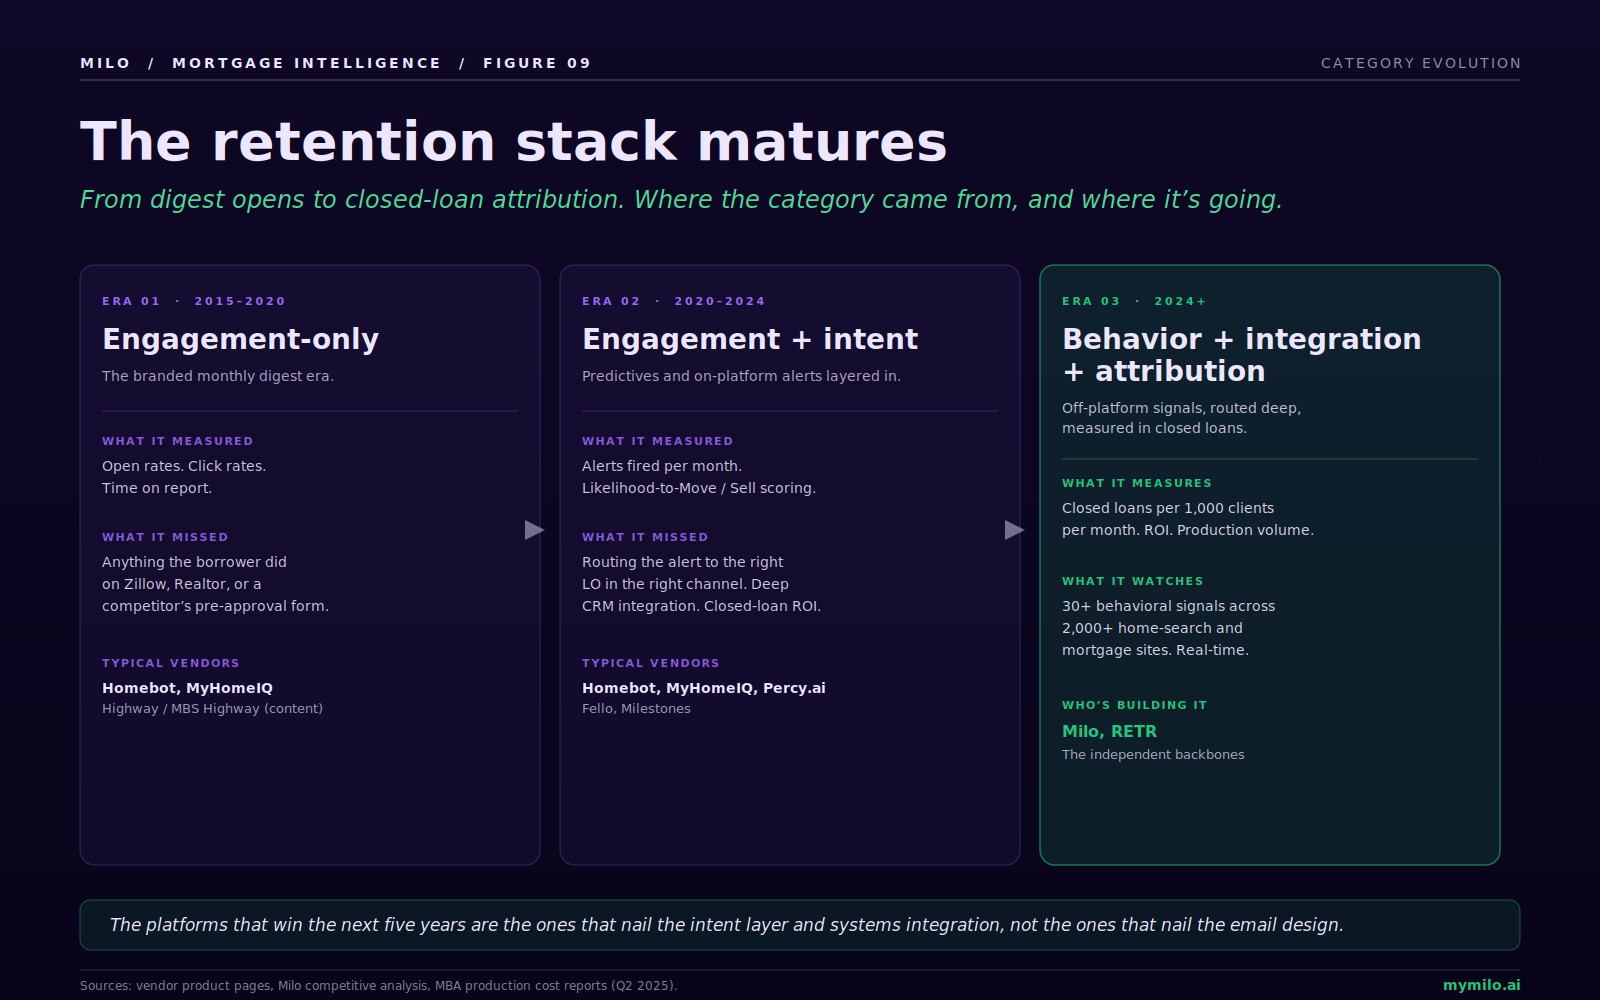Click the "WHAT IT MEASURES" section label

pos(1137,483)
